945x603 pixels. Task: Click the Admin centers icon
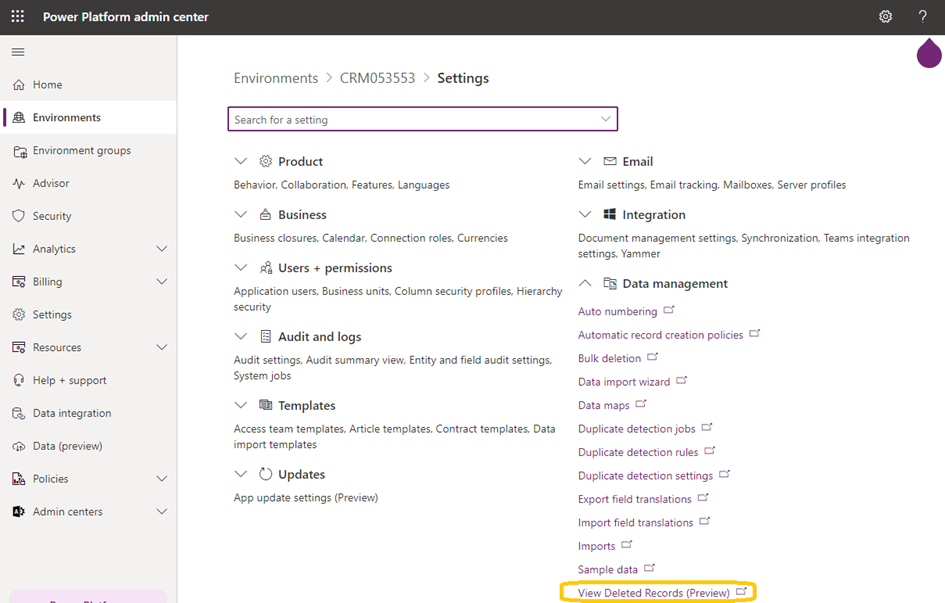(x=19, y=511)
